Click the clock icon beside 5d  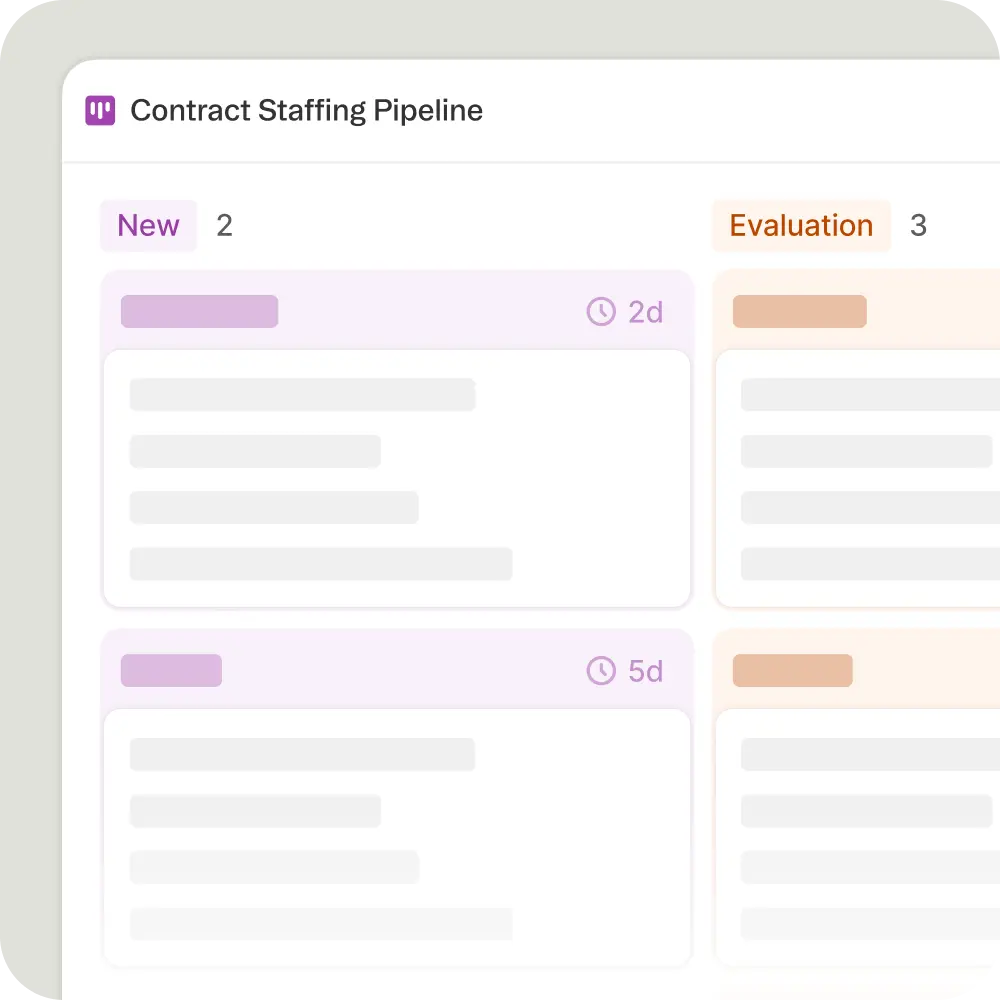[x=600, y=670]
